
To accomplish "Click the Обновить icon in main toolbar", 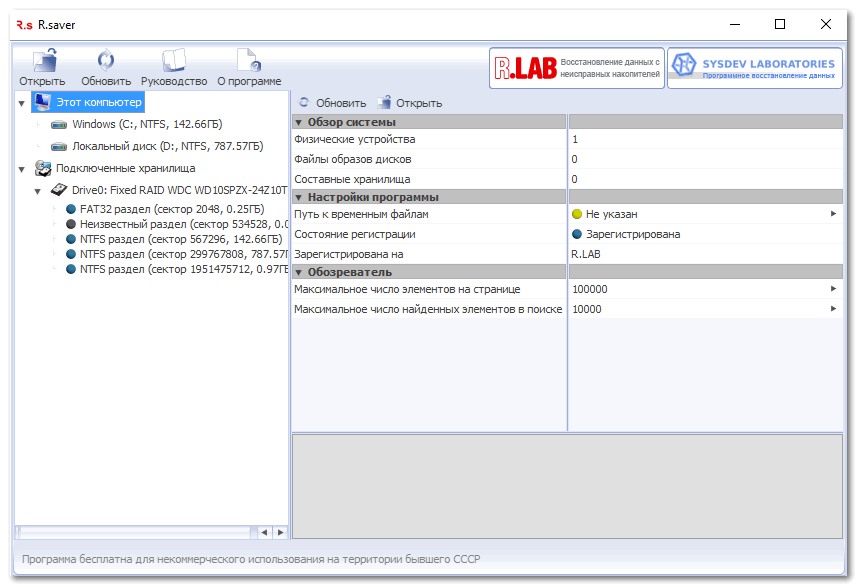I will point(106,62).
